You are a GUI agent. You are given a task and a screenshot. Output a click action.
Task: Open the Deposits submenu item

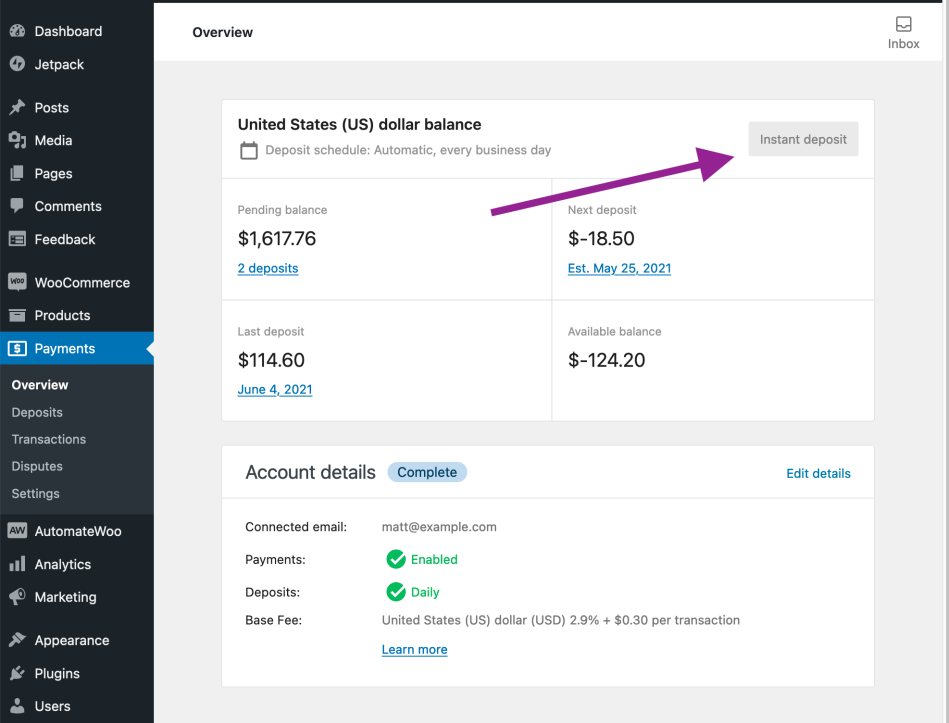37,412
